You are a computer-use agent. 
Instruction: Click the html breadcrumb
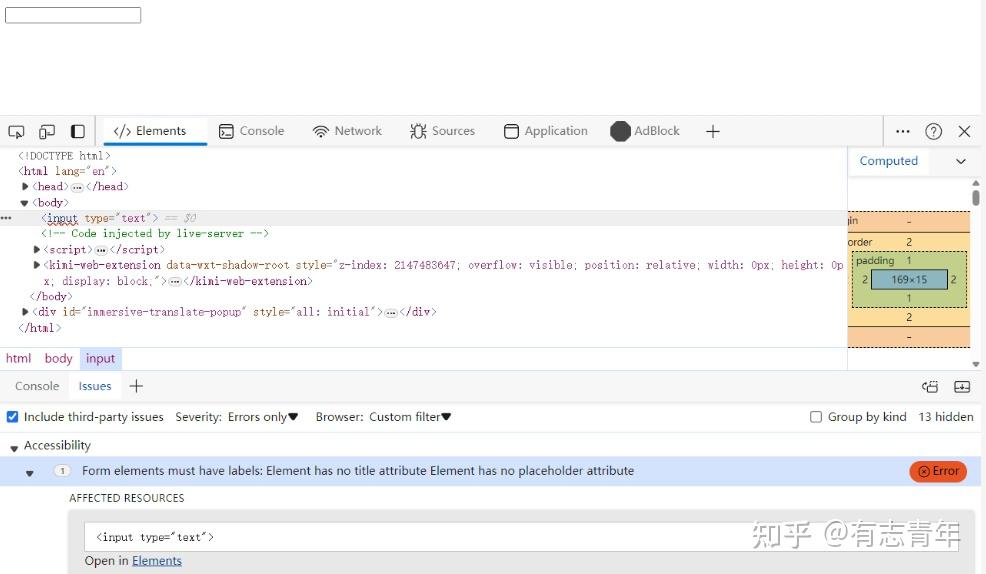(x=18, y=358)
